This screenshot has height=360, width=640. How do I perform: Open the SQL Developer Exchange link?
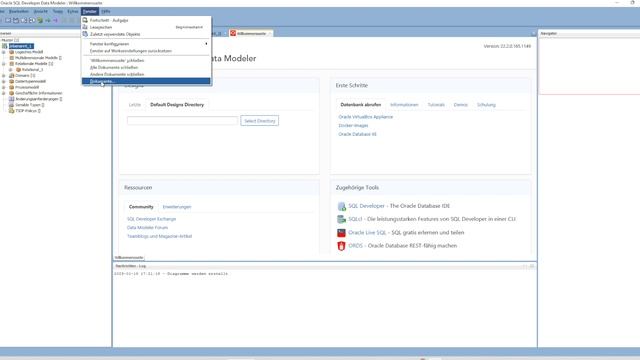tap(151, 219)
